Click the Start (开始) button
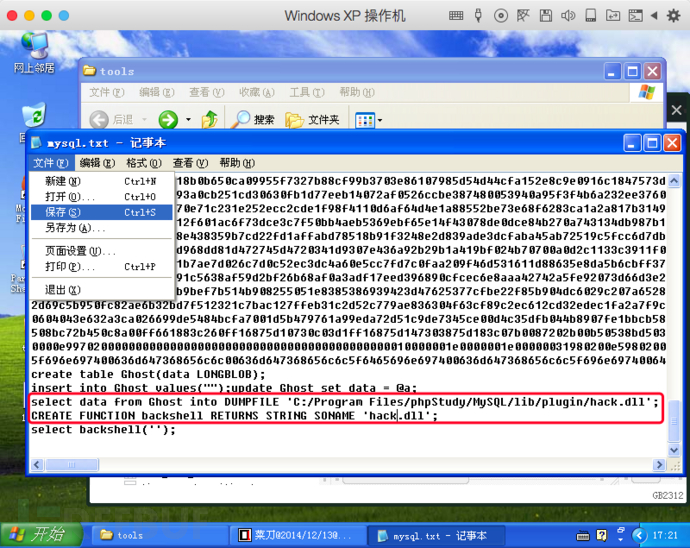This screenshot has height=548, width=690. 41,534
